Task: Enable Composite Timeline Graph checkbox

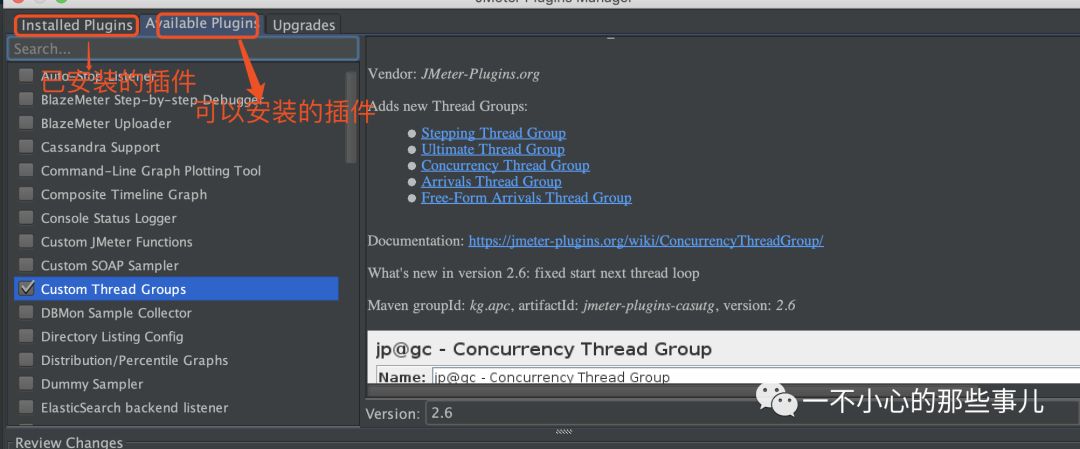Action: coord(26,194)
